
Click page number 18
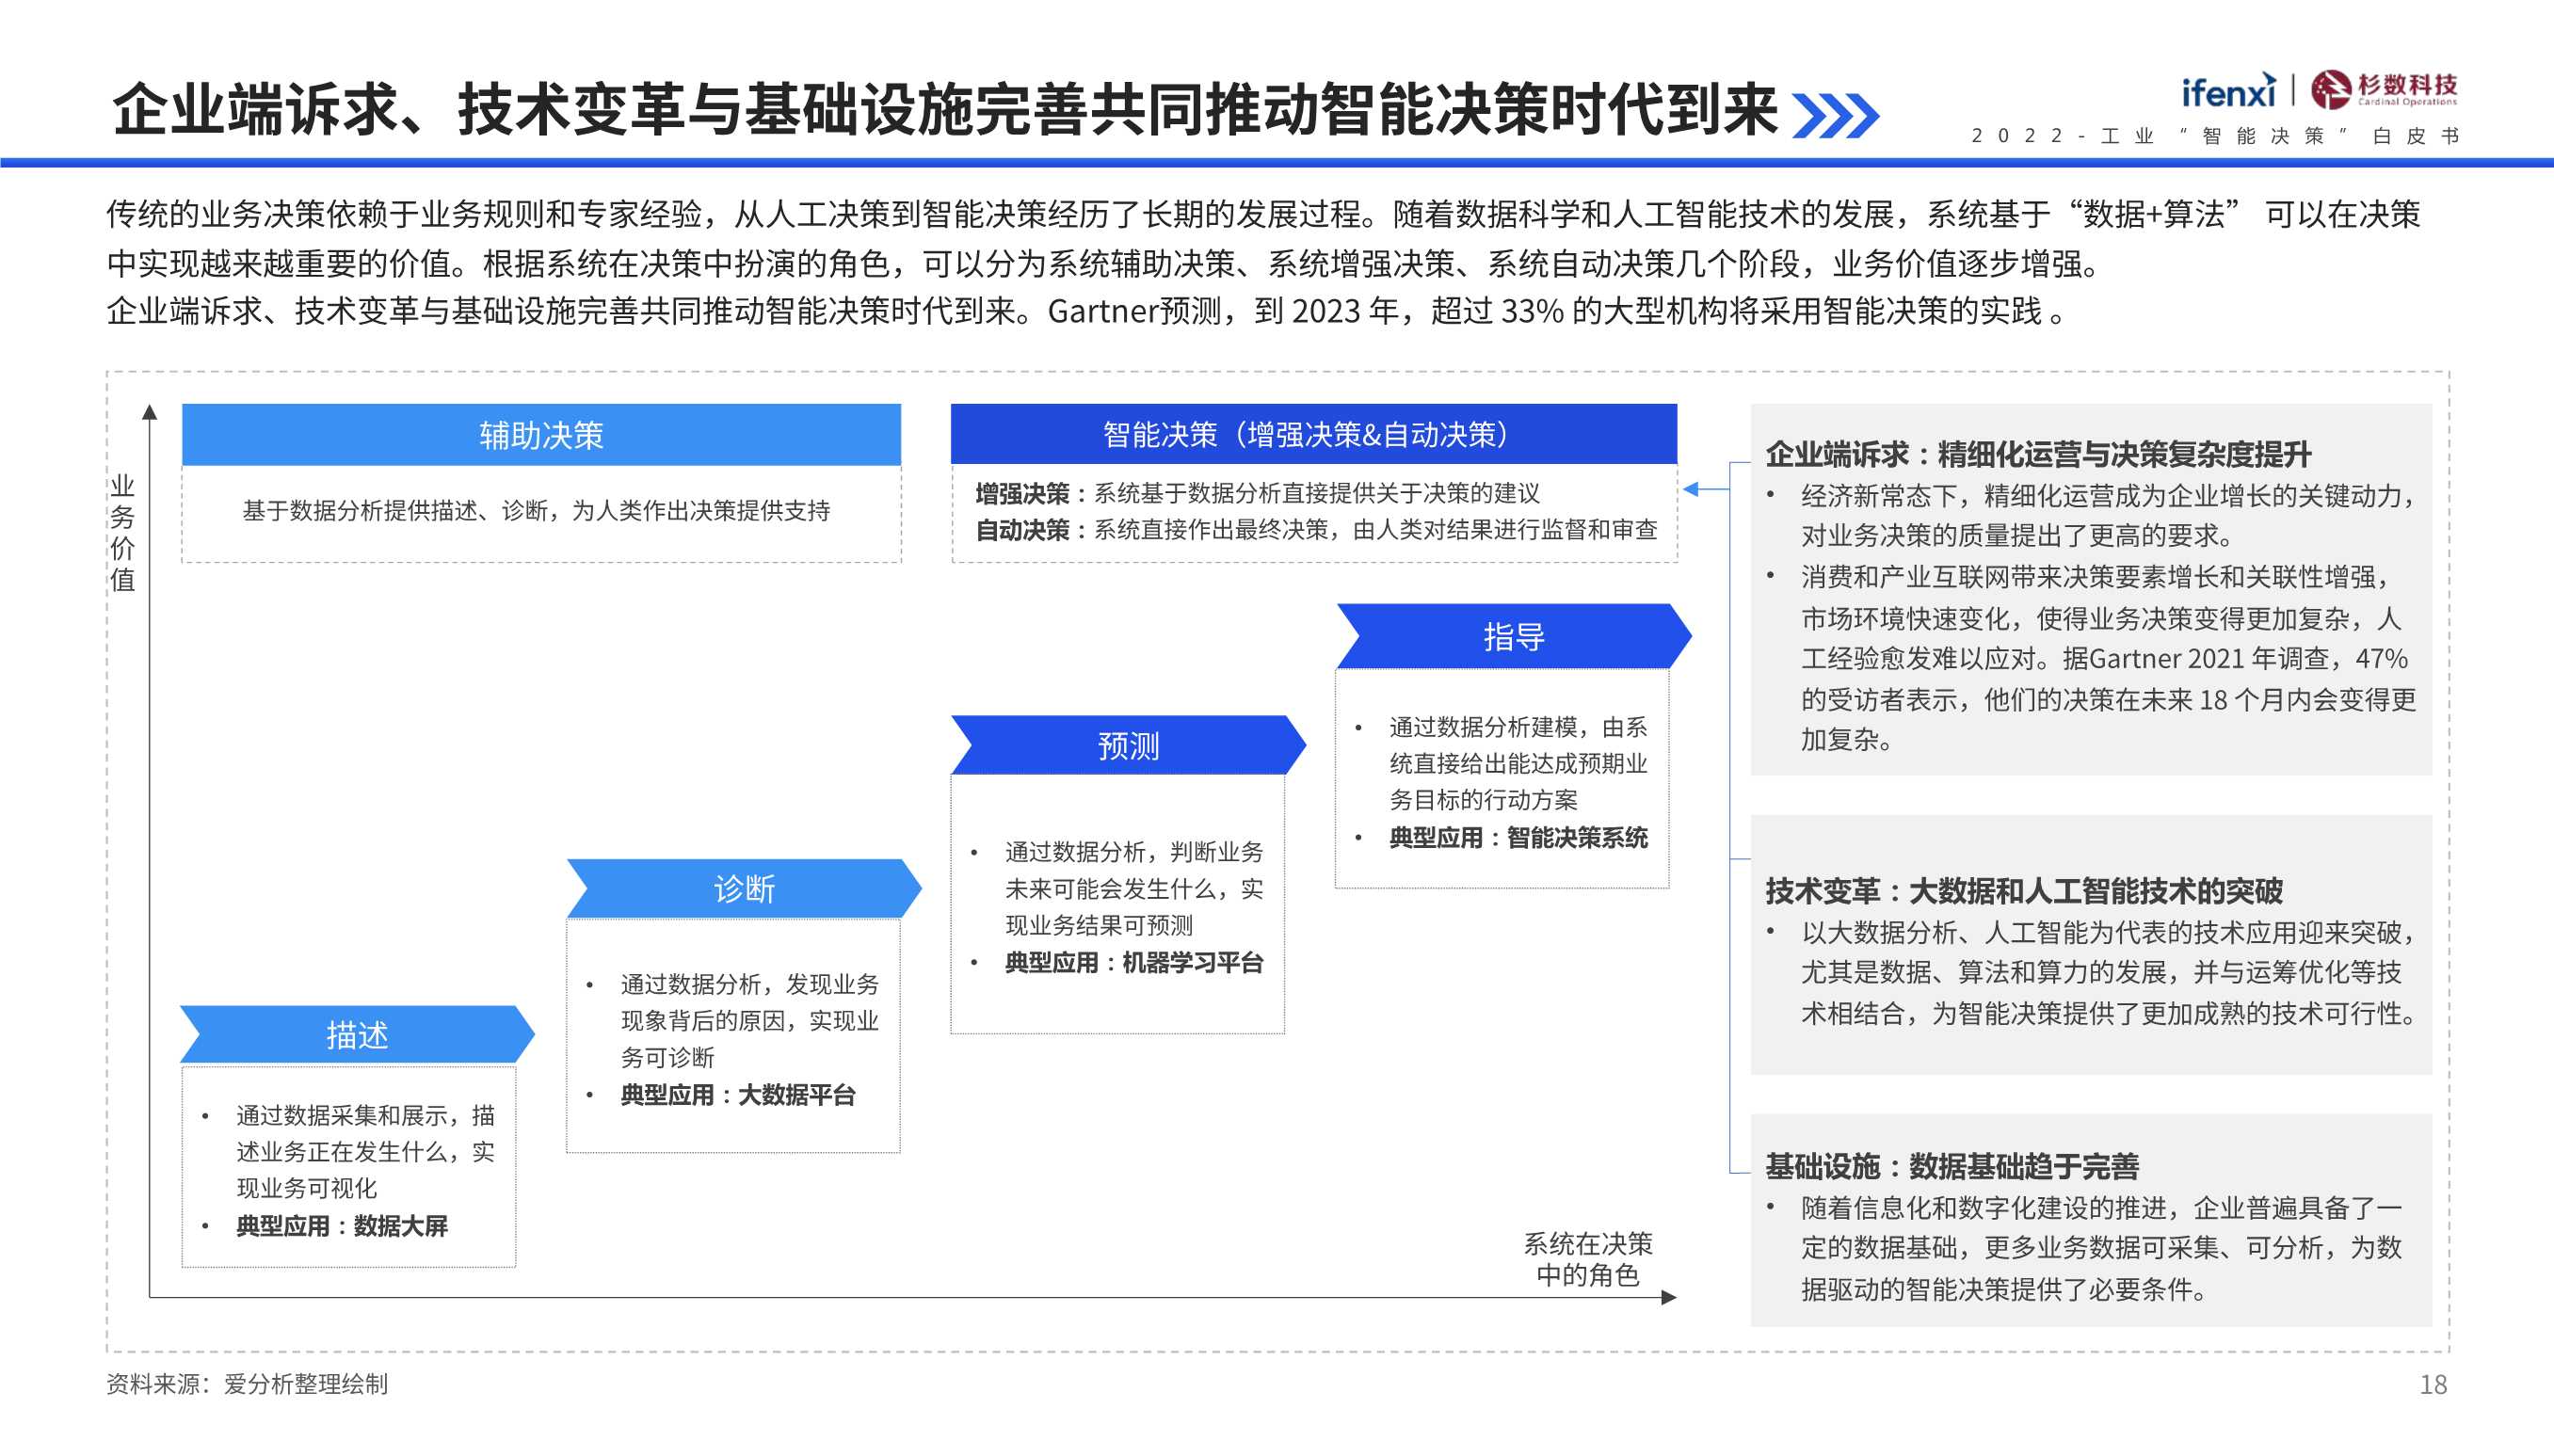pos(2433,1384)
